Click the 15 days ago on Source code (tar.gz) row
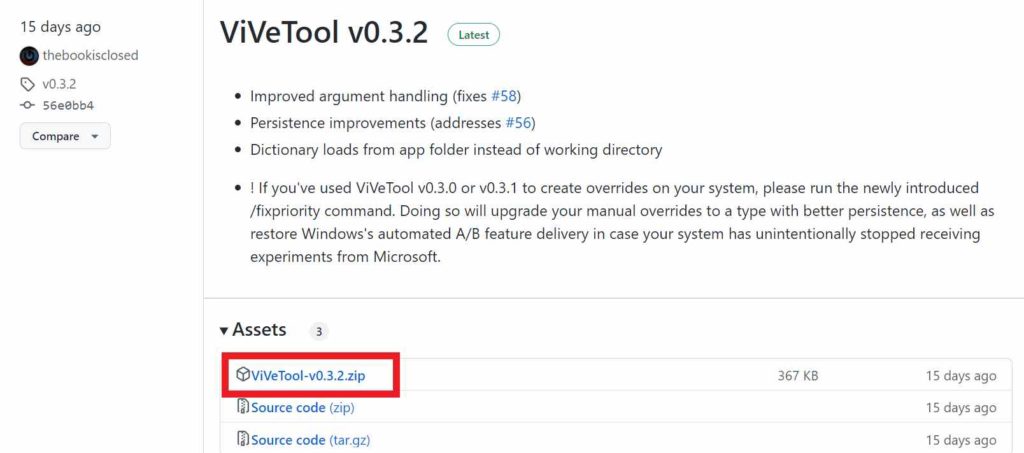 point(961,439)
